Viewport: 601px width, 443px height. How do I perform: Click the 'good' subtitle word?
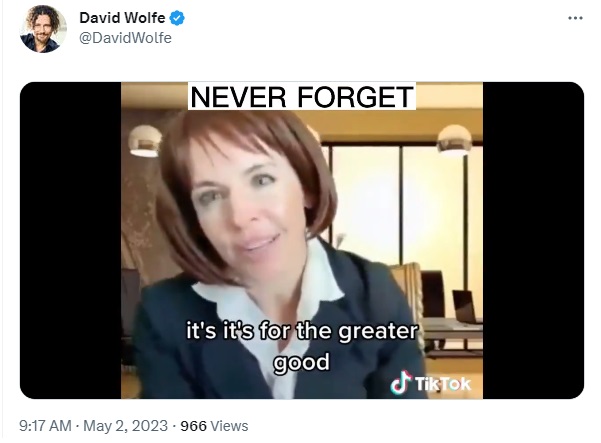coord(301,363)
